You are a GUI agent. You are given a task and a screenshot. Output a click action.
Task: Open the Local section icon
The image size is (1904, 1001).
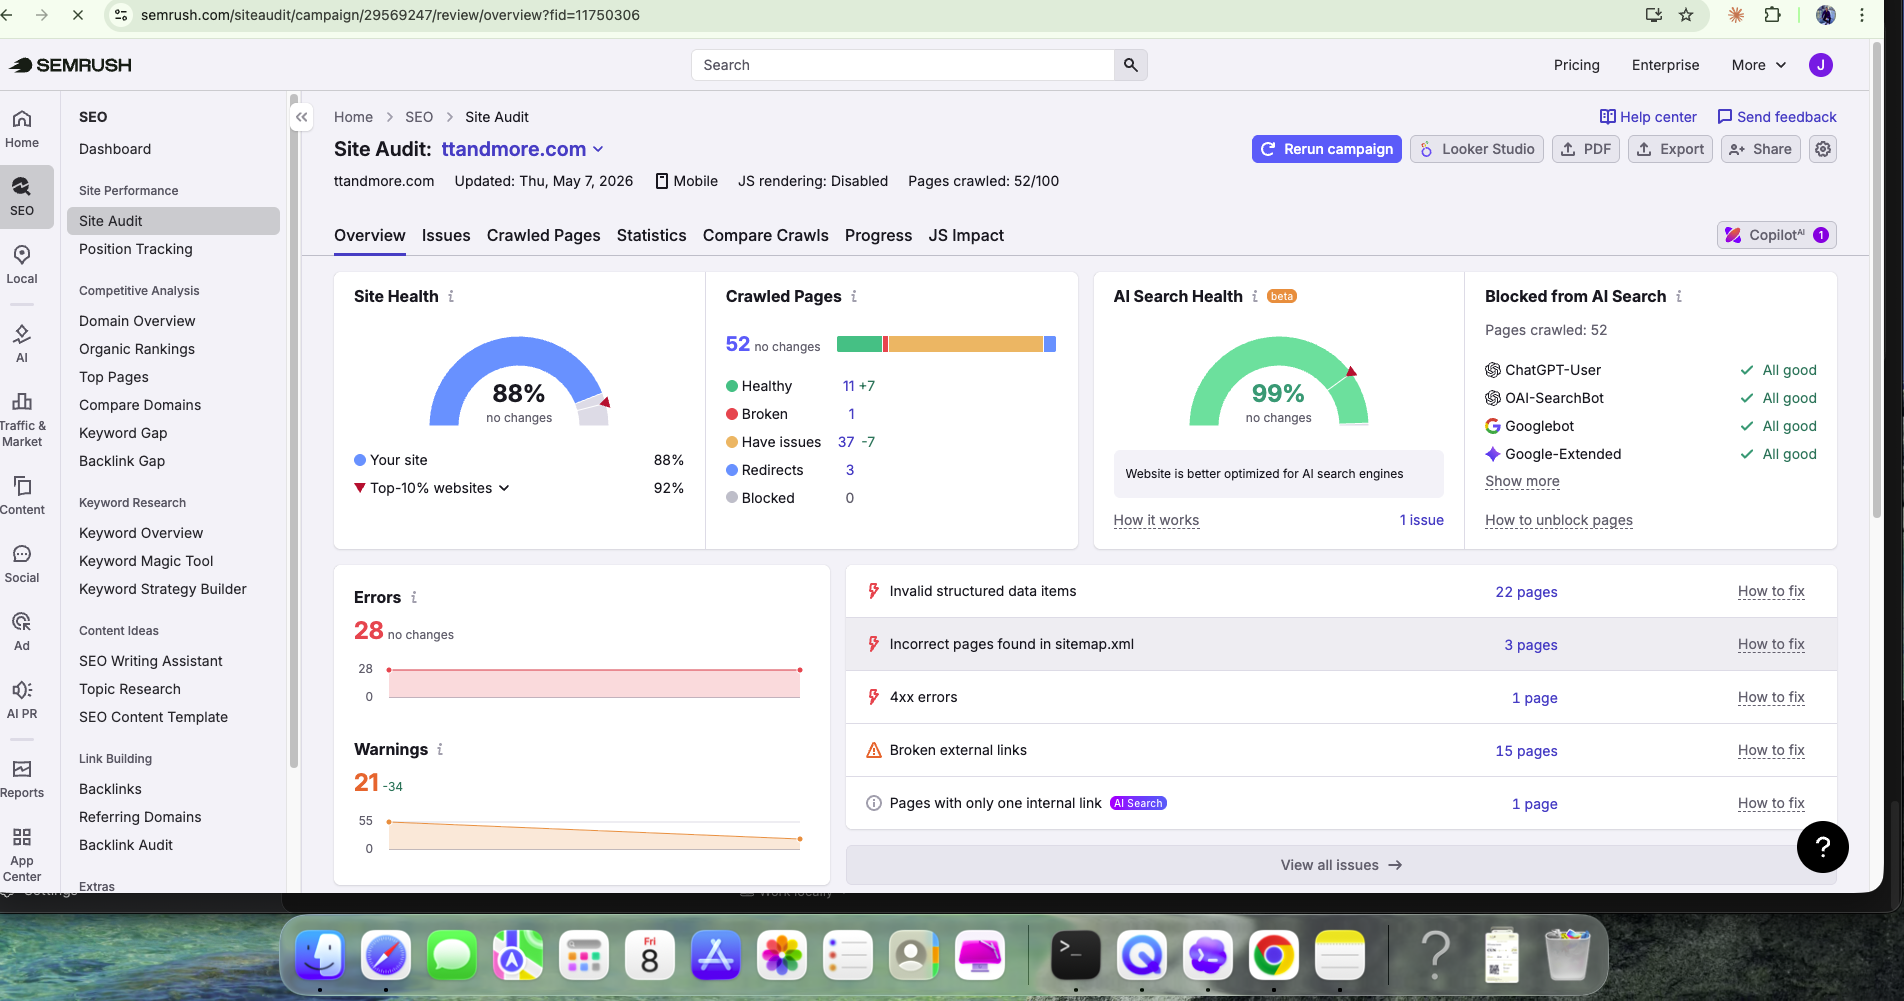22,265
